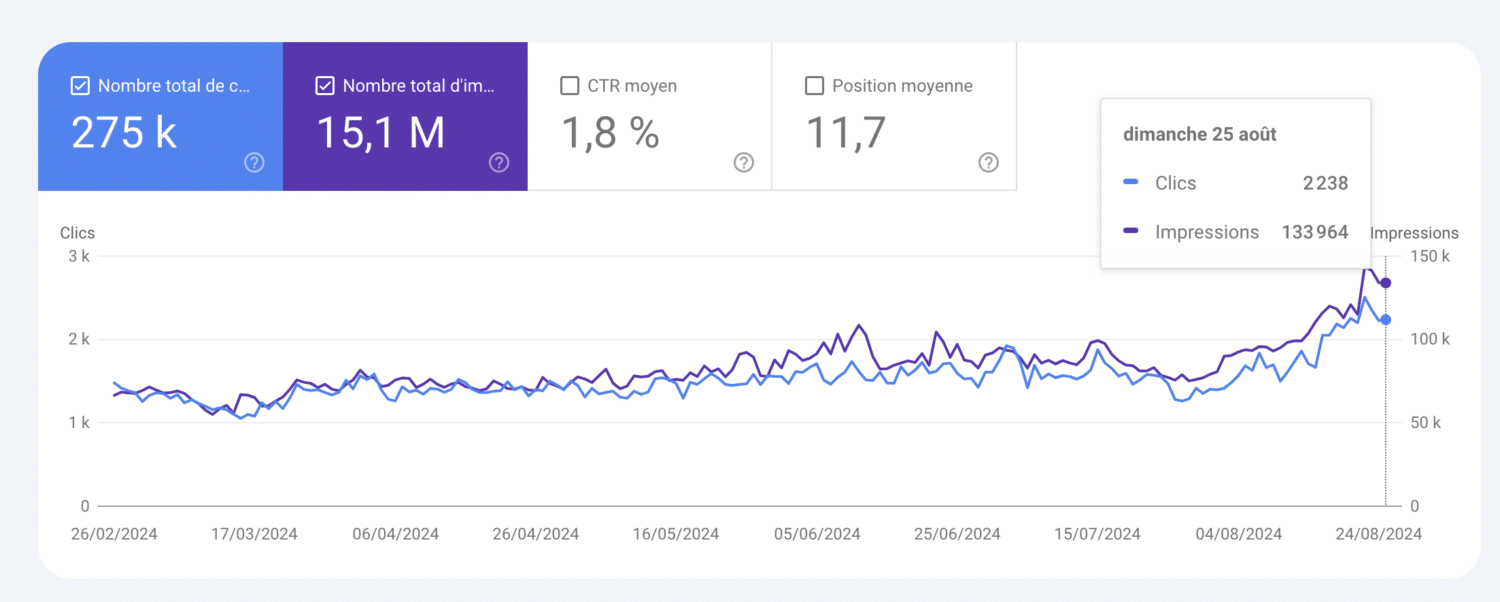The width and height of the screenshot is (1500, 602).
Task: Select the Position moyenne metric card
Action: point(893,116)
